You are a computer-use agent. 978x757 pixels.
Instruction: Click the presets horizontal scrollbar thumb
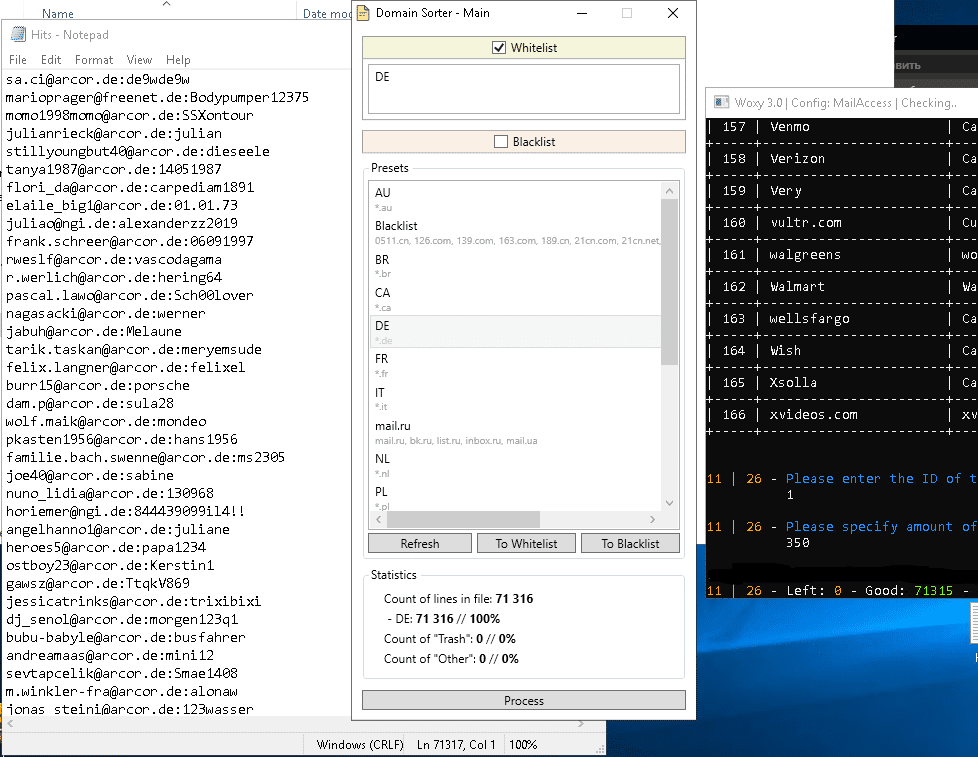point(464,519)
